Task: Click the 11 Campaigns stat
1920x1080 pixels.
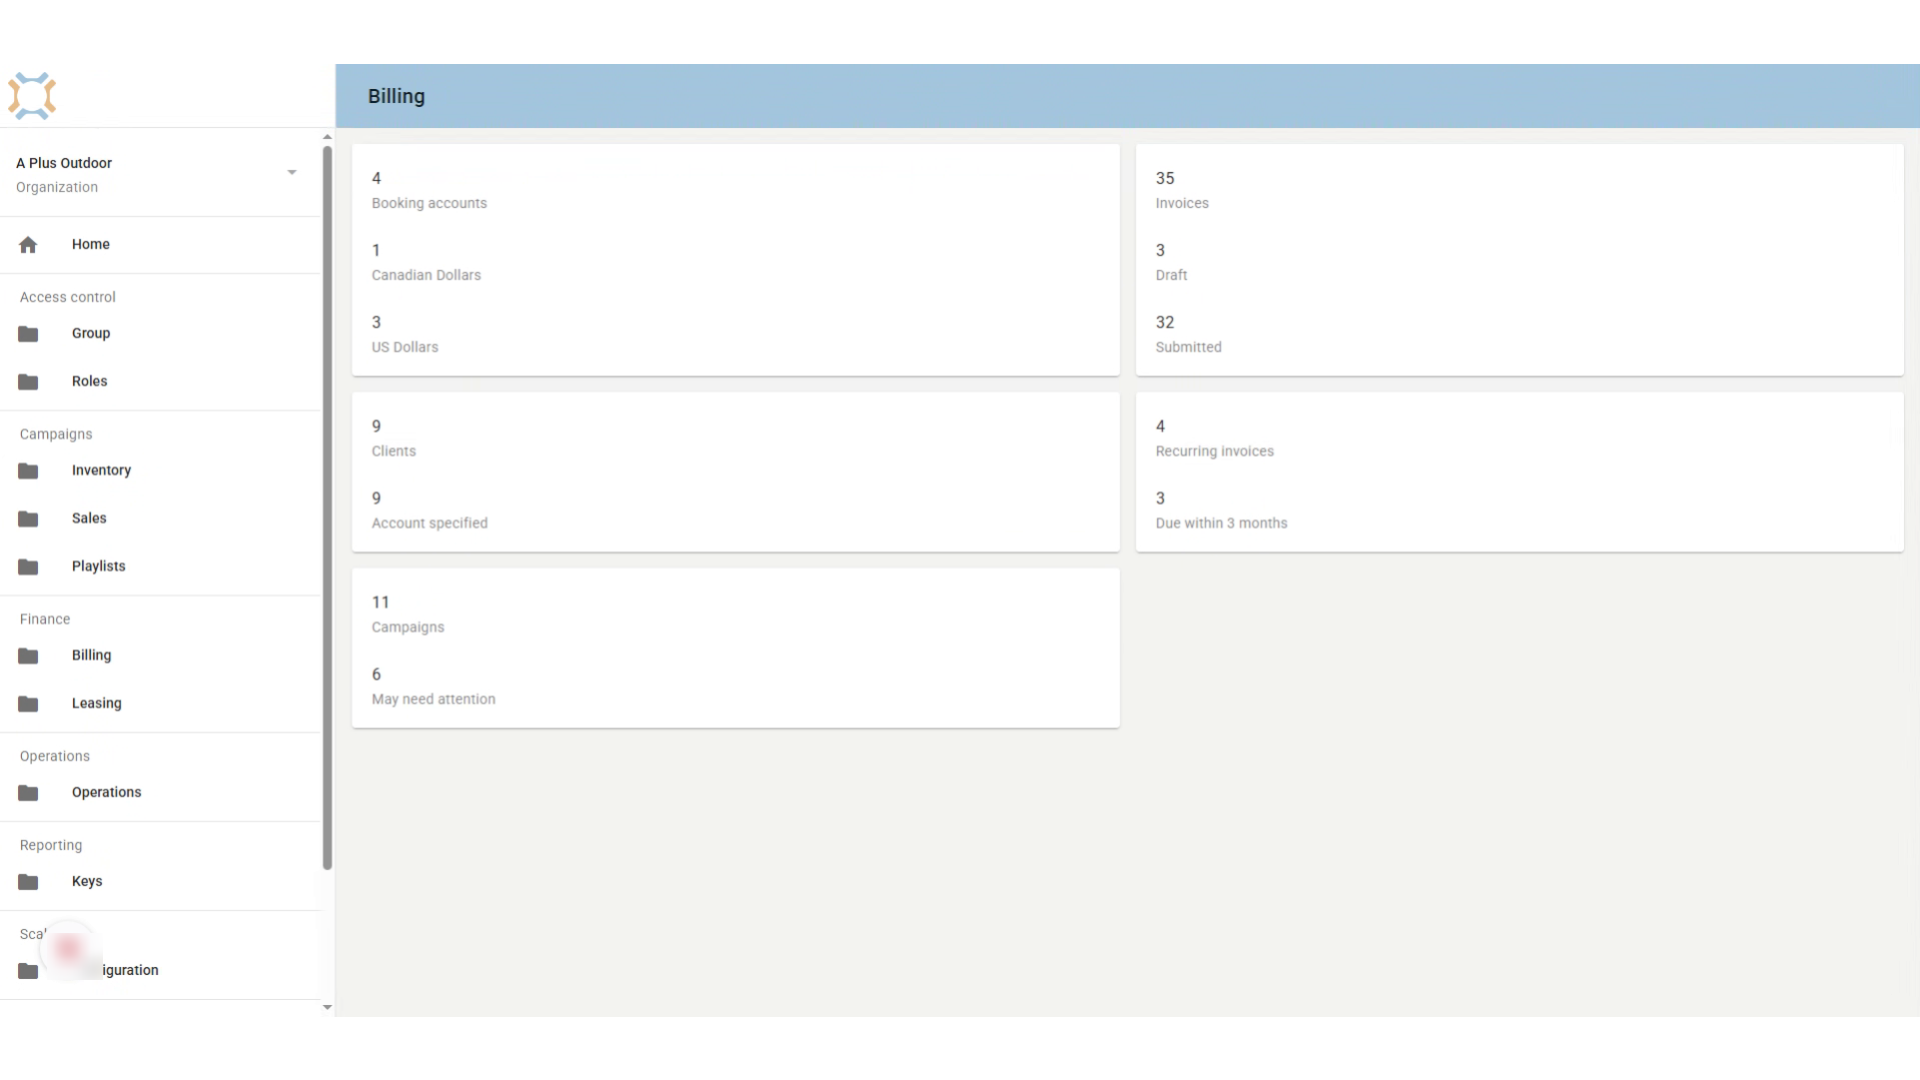Action: (x=408, y=614)
